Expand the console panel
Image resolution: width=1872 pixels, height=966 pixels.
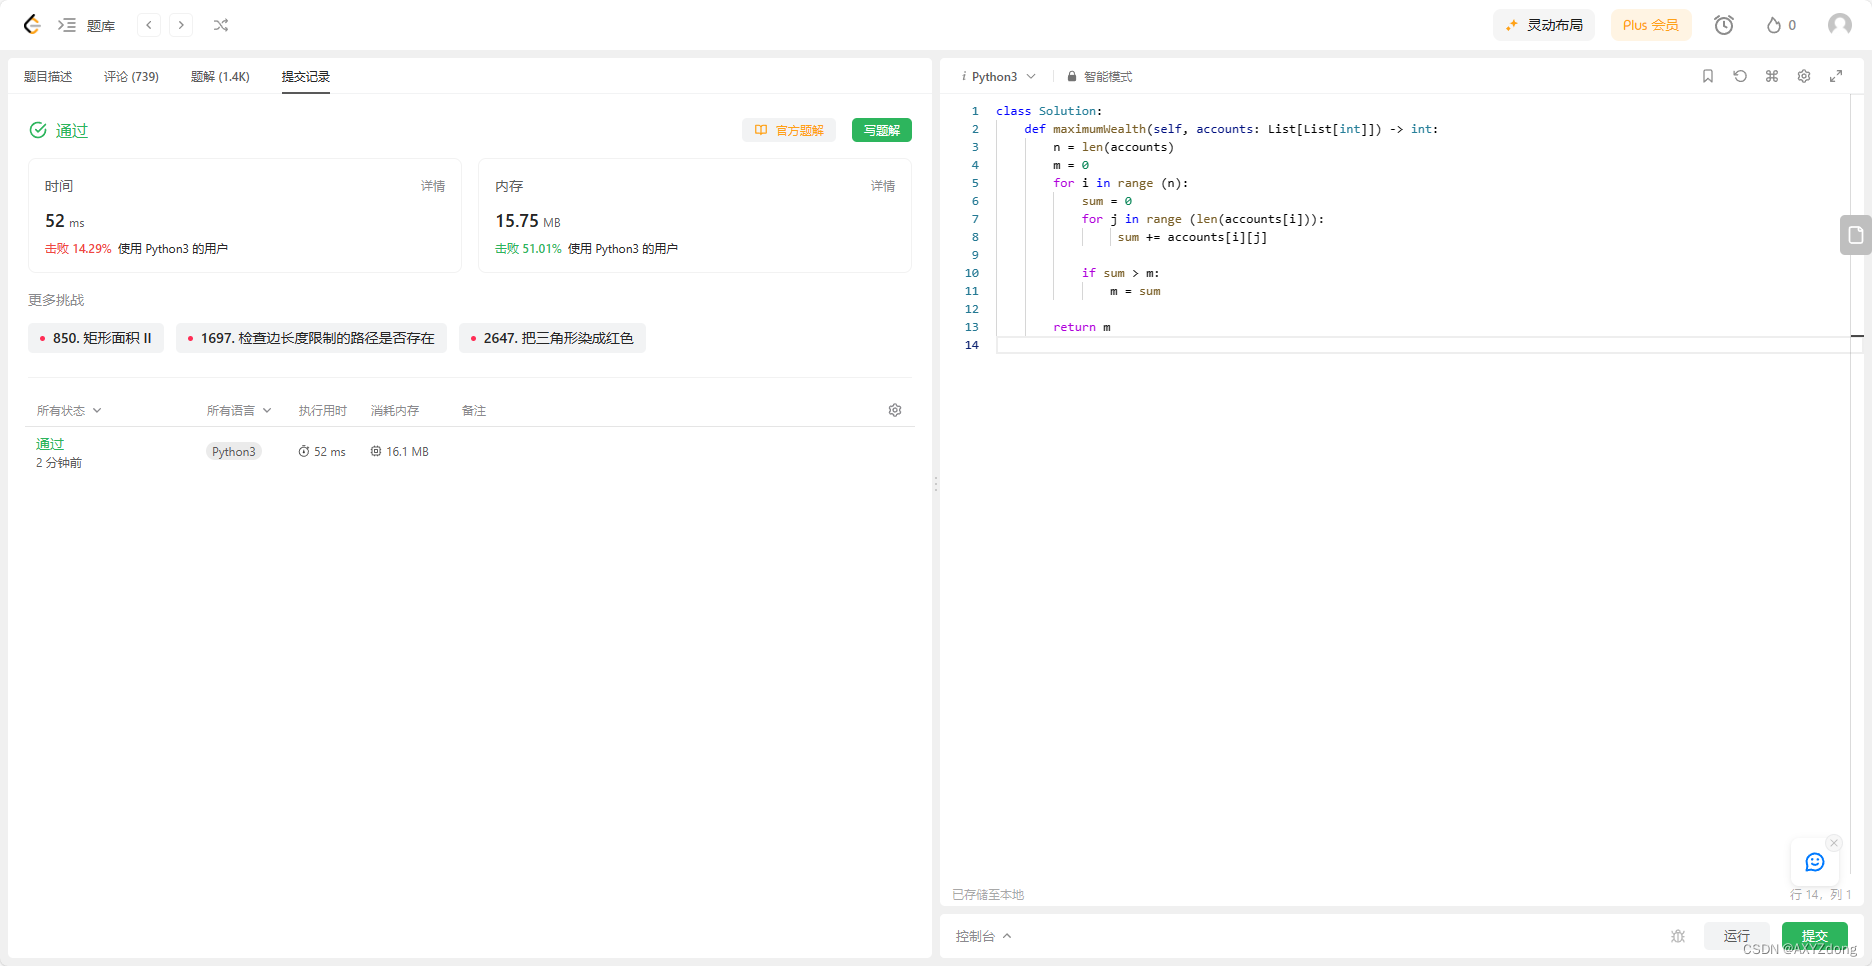pyautogui.click(x=983, y=936)
